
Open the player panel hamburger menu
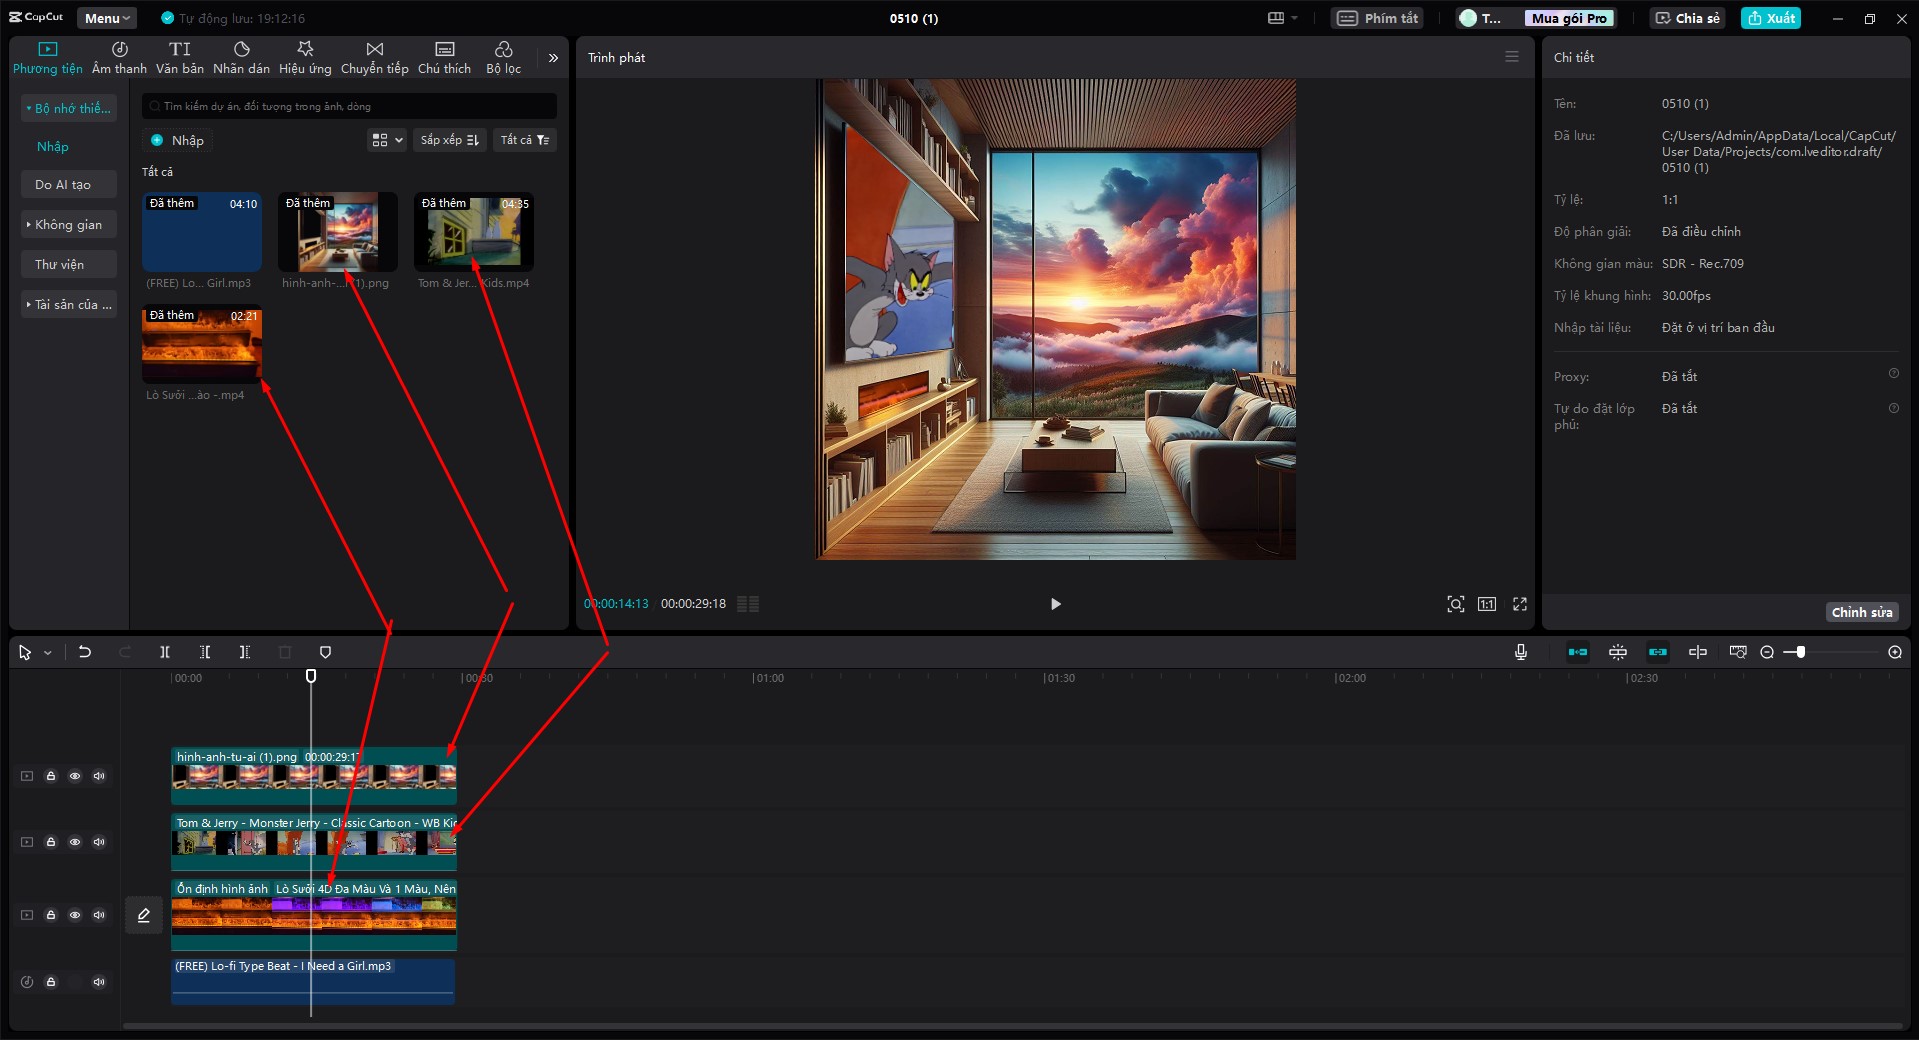[1512, 57]
